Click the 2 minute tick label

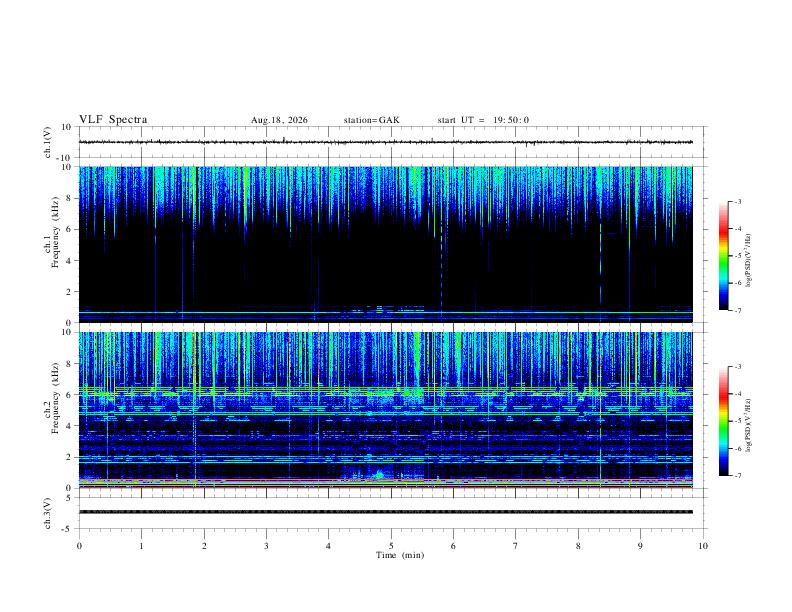pyautogui.click(x=204, y=546)
